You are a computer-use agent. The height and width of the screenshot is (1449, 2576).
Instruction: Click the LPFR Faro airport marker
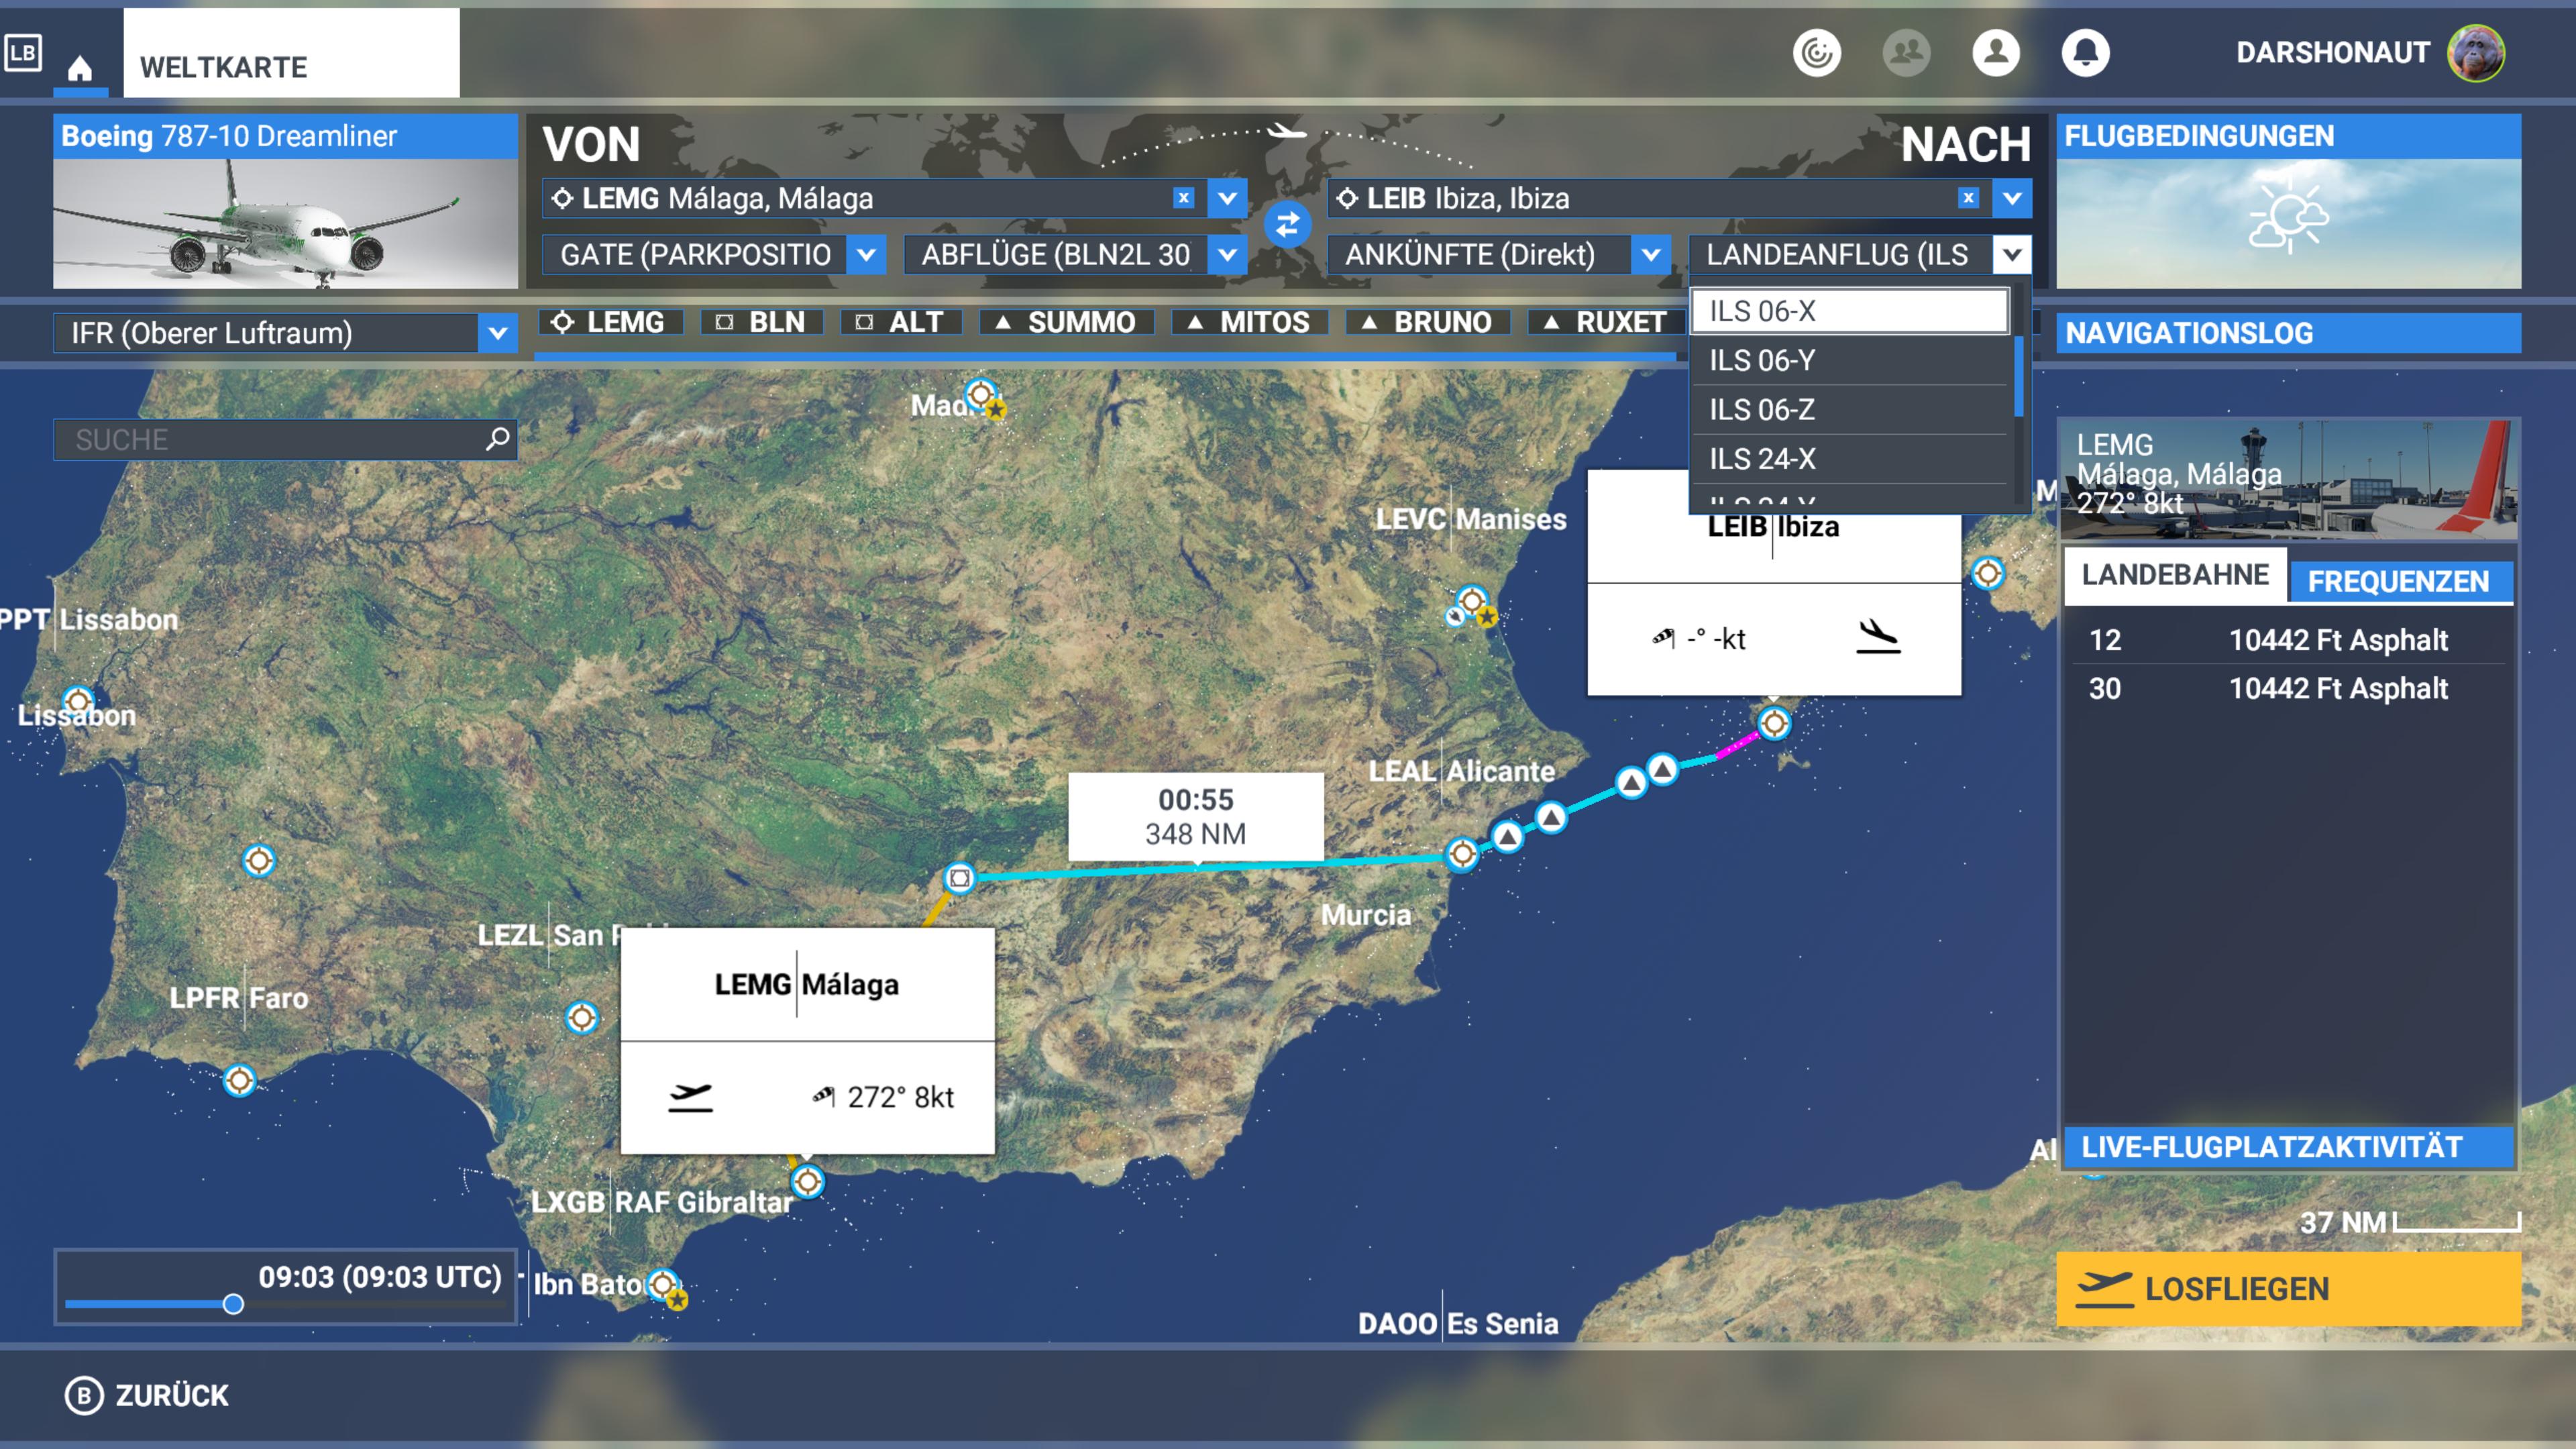click(239, 1081)
